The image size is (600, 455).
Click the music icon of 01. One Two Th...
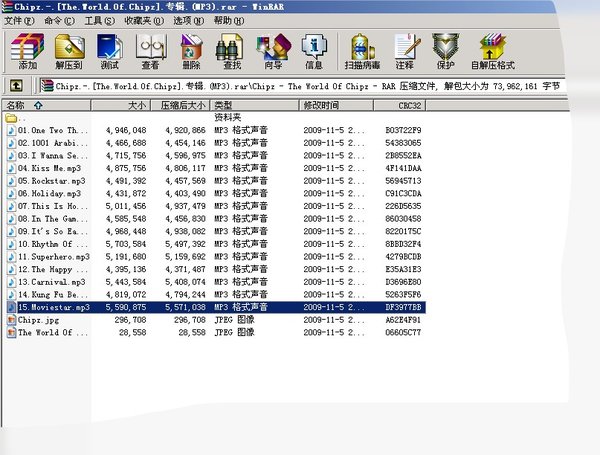[11, 130]
